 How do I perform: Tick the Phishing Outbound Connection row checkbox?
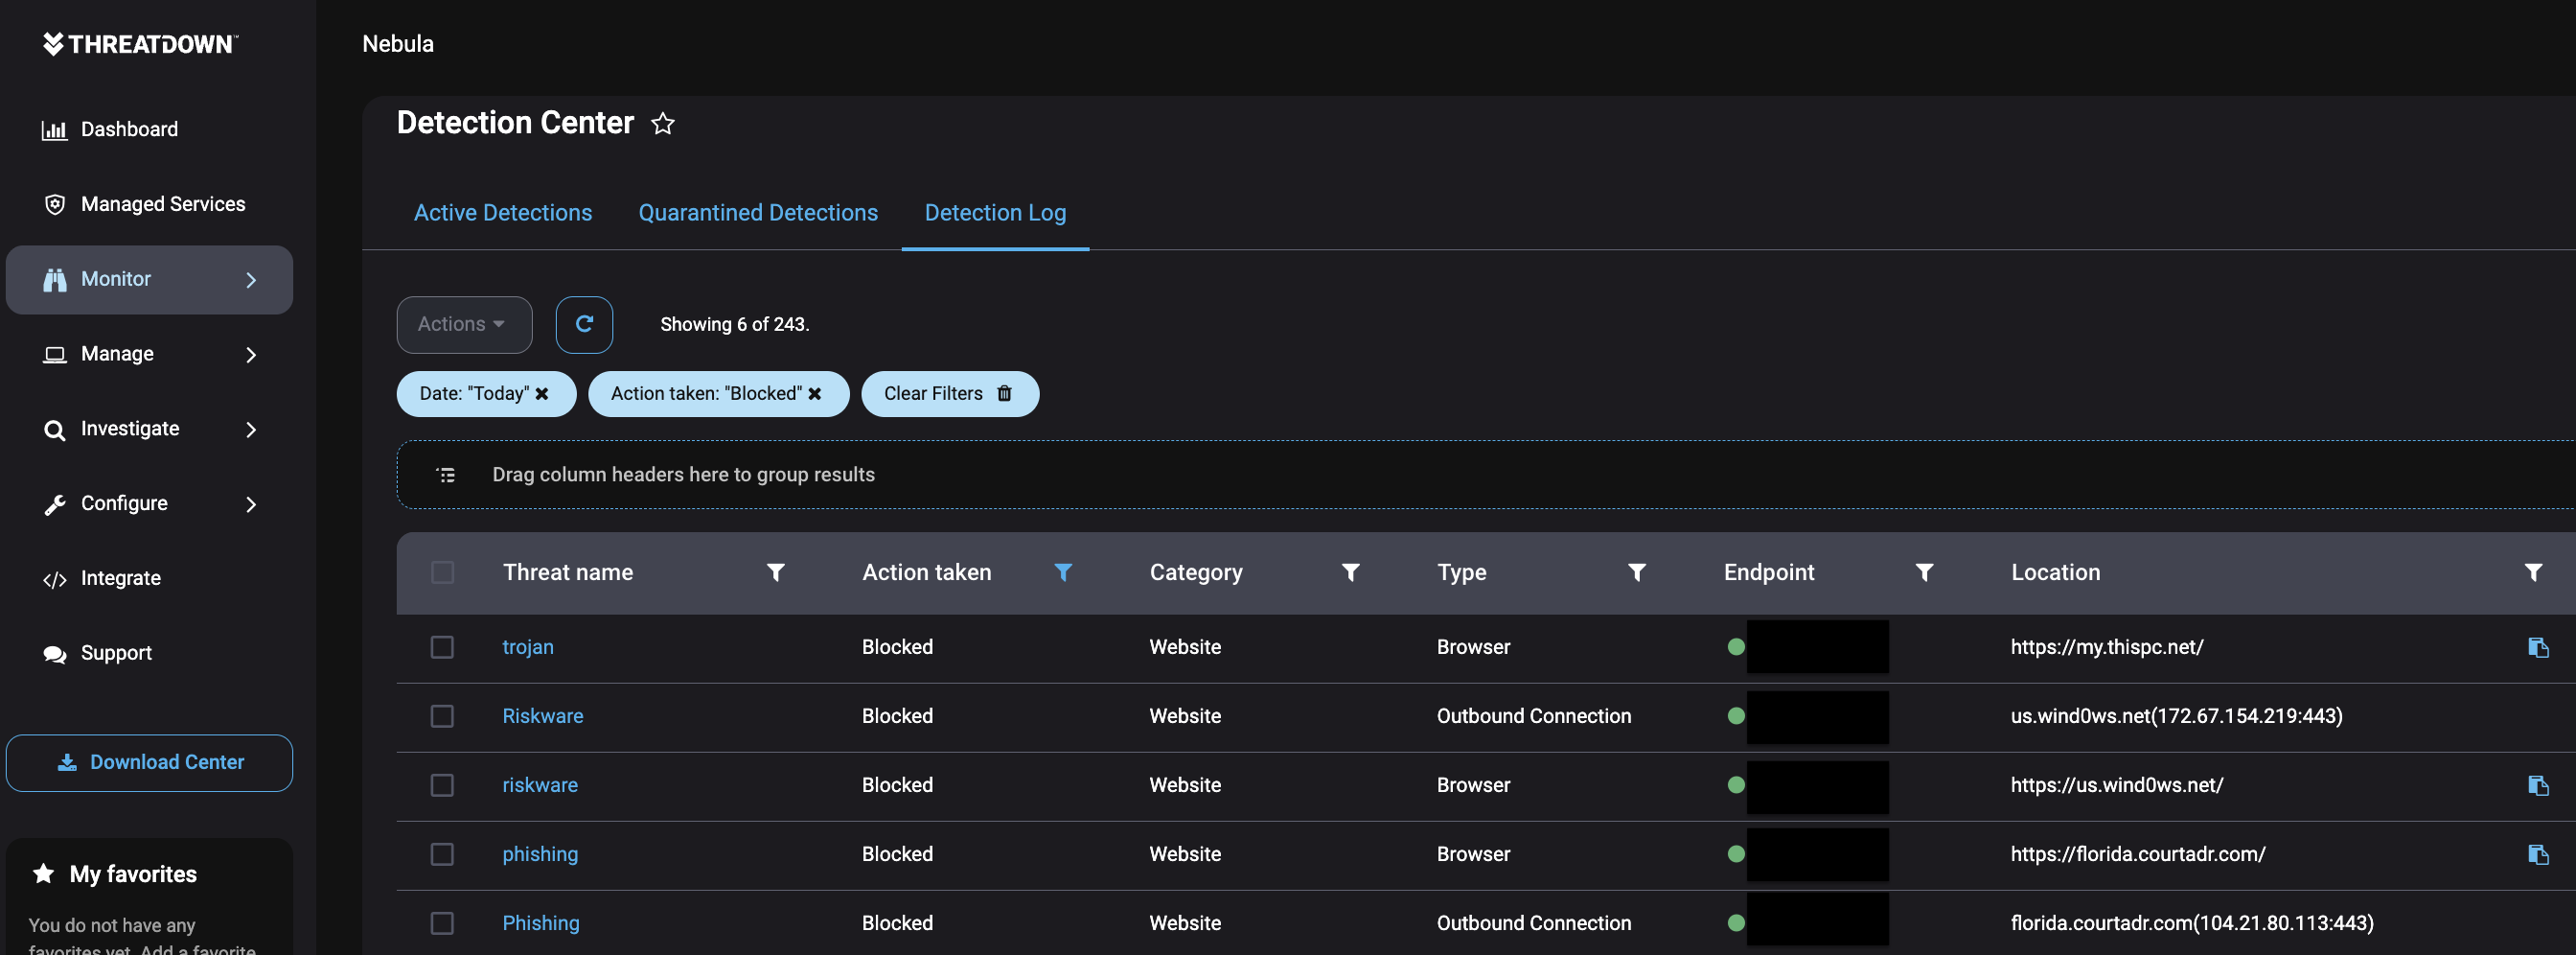coord(442,923)
